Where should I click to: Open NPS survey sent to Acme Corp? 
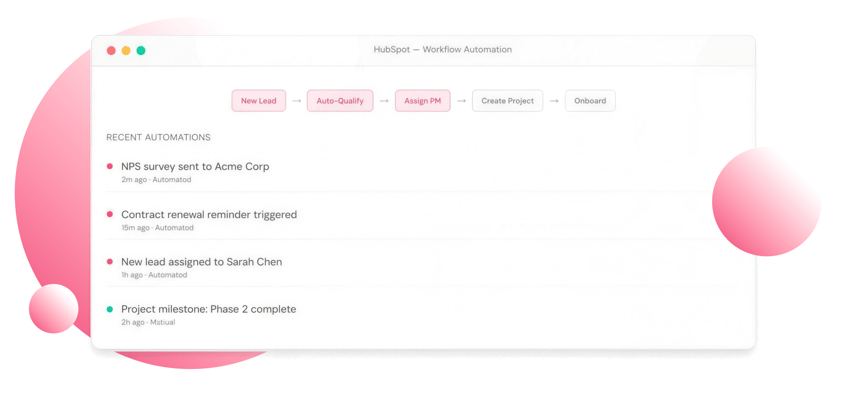coord(195,167)
